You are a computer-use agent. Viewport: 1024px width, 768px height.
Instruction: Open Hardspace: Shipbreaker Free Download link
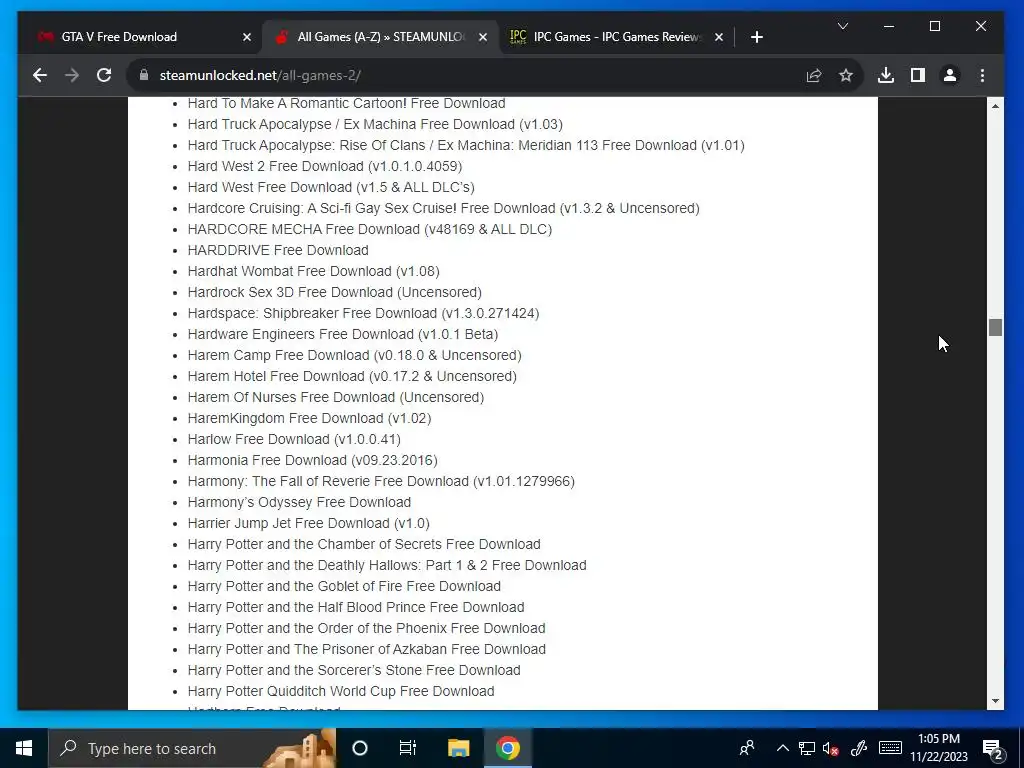tap(363, 313)
